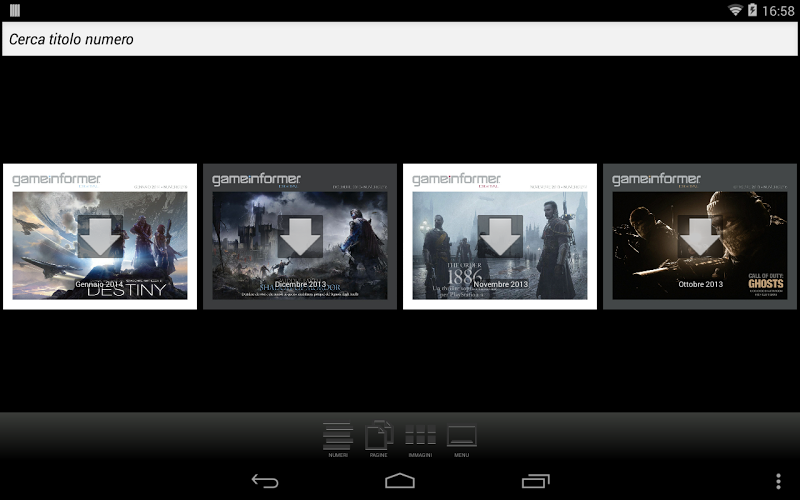Go back with the Android back button
This screenshot has width=800, height=500.
[x=265, y=481]
